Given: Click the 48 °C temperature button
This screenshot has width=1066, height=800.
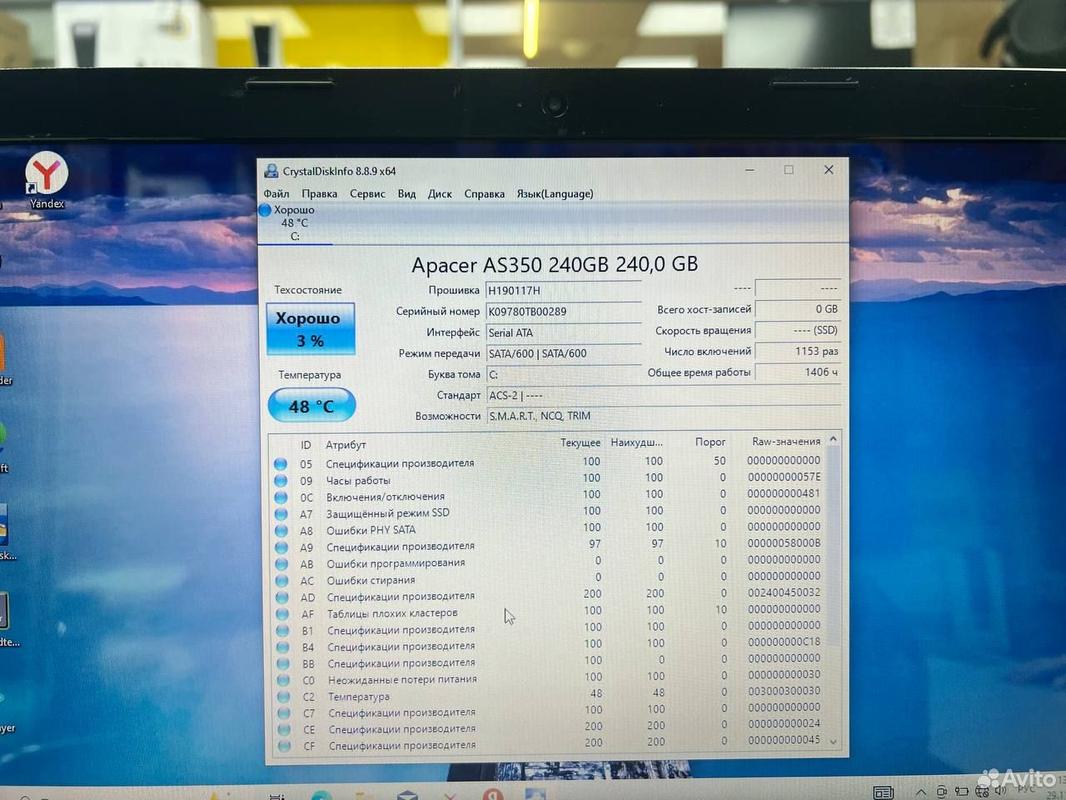Looking at the screenshot, I should click(312, 406).
